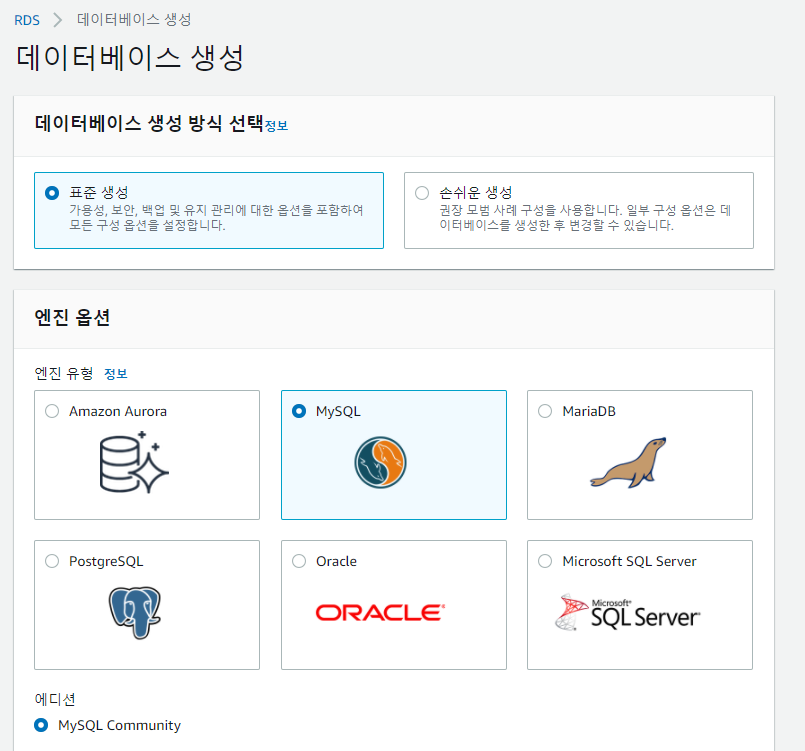The height and width of the screenshot is (751, 805).
Task: Click the breadcrumb chevron after RDS
Action: (x=58, y=20)
